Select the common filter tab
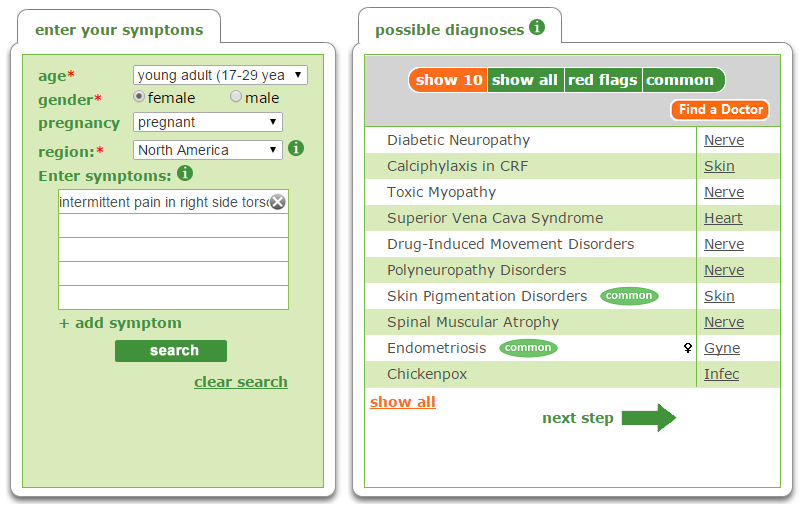Viewport: 802px width, 508px height. pyautogui.click(x=680, y=80)
